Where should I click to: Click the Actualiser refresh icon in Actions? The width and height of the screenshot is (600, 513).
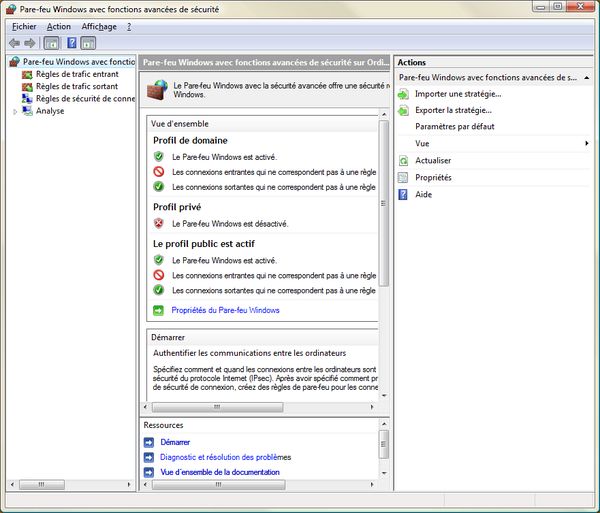point(402,160)
